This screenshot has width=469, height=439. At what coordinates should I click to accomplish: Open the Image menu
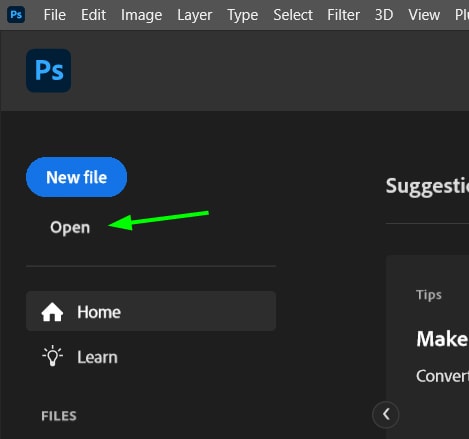(x=141, y=15)
